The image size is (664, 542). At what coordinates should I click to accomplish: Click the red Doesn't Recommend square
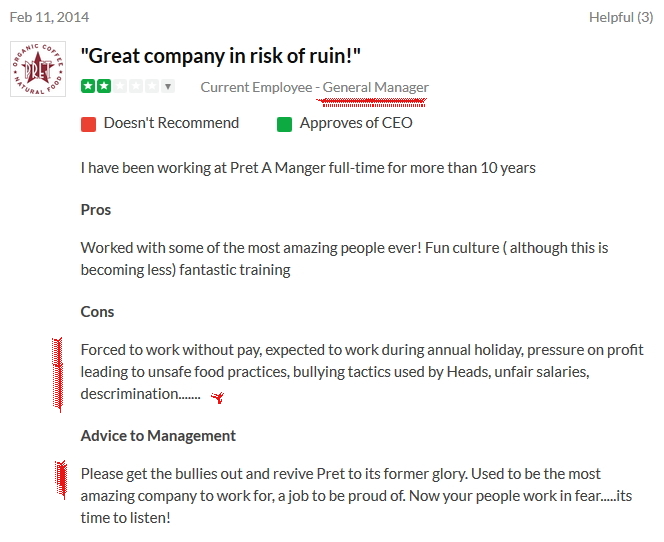(x=88, y=124)
